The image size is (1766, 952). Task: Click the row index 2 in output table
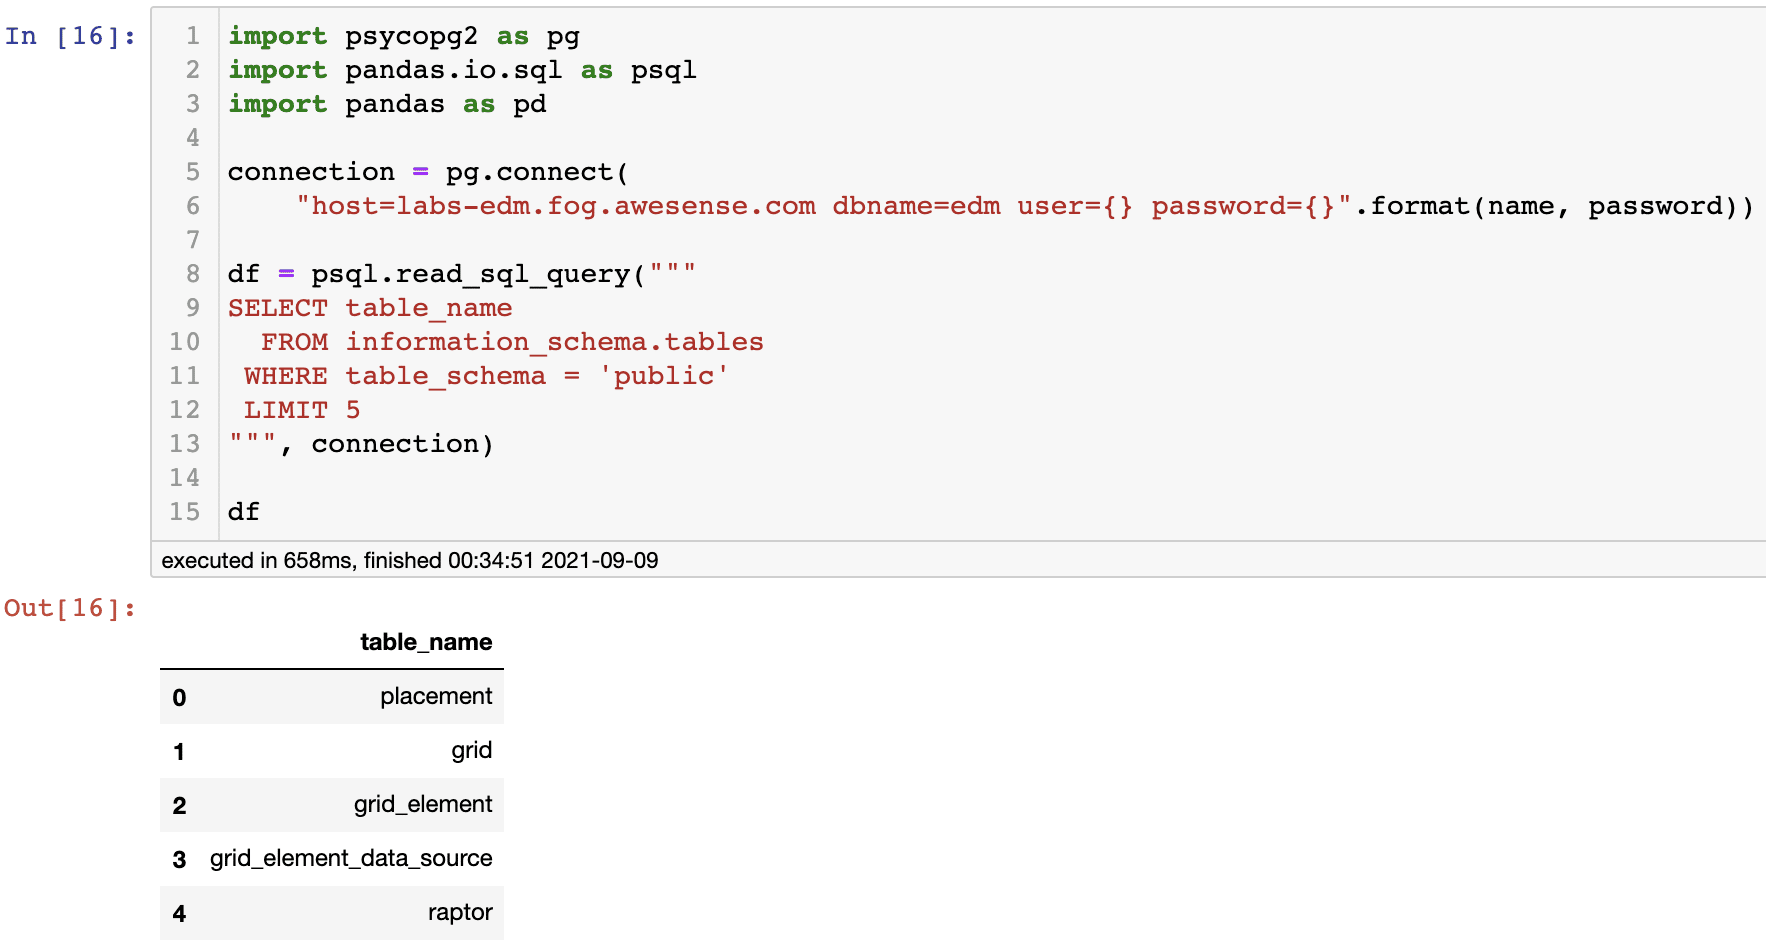click(x=179, y=806)
